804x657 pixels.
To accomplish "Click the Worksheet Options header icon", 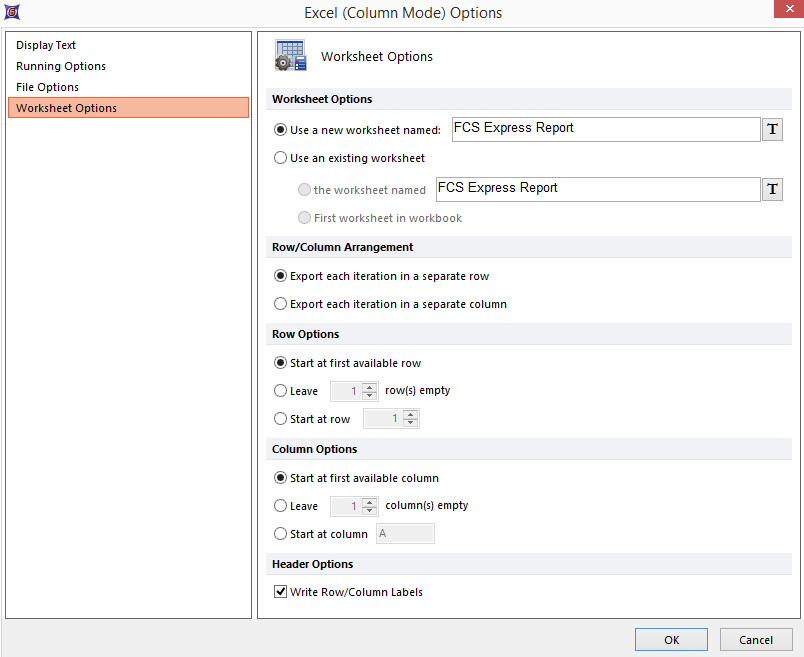I will click(290, 56).
